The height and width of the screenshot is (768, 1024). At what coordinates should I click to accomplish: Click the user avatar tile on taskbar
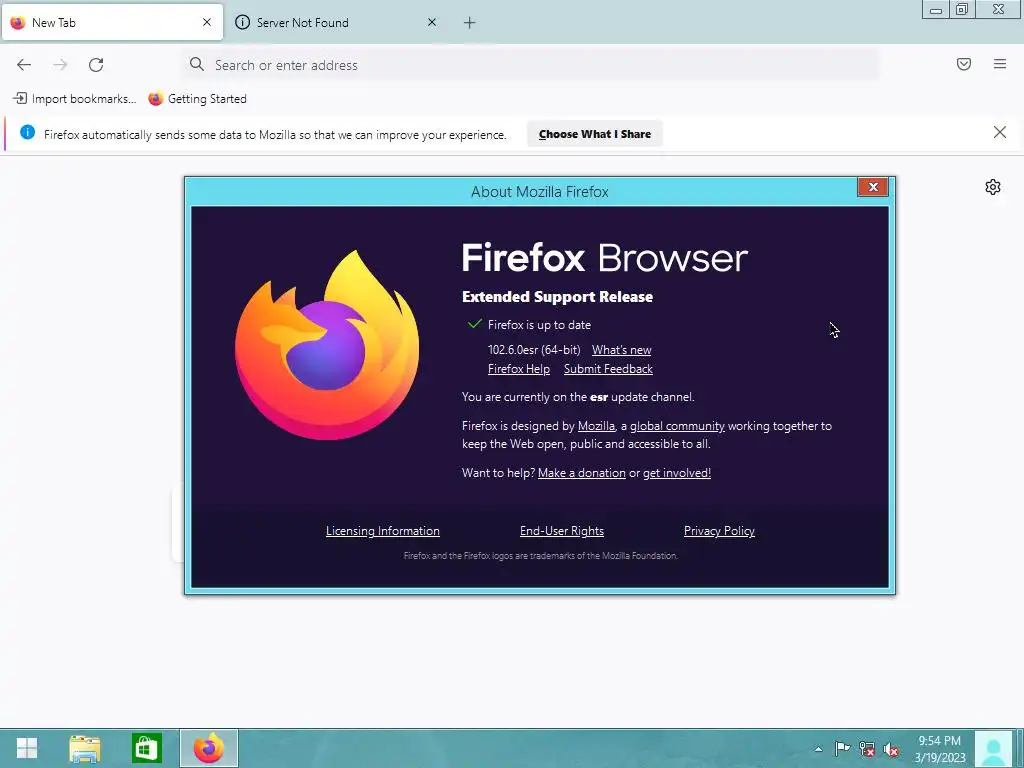pos(993,749)
